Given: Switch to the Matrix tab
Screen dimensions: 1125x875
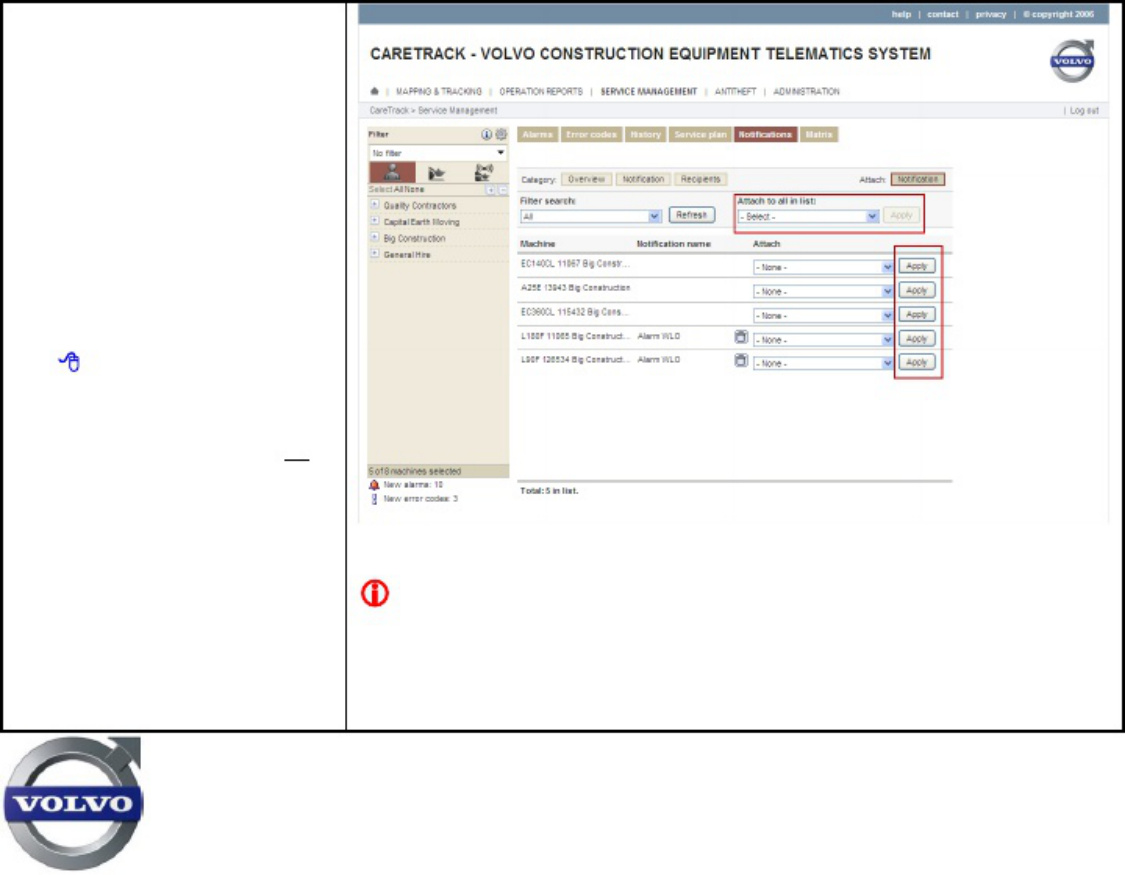Looking at the screenshot, I should pyautogui.click(x=819, y=135).
